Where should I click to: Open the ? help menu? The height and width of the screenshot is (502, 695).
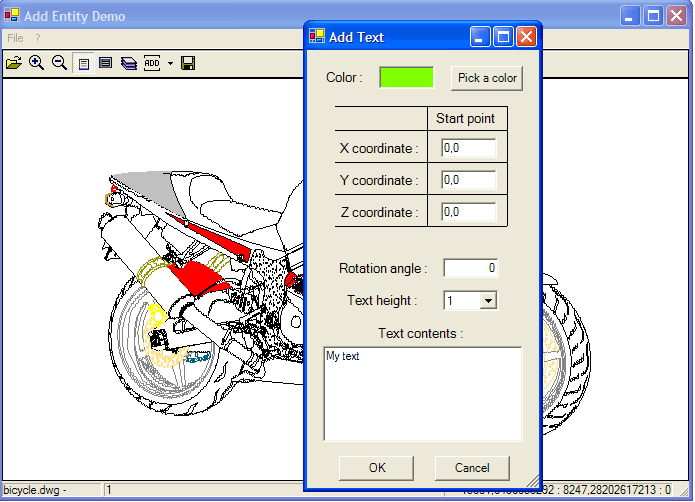click(x=37, y=38)
